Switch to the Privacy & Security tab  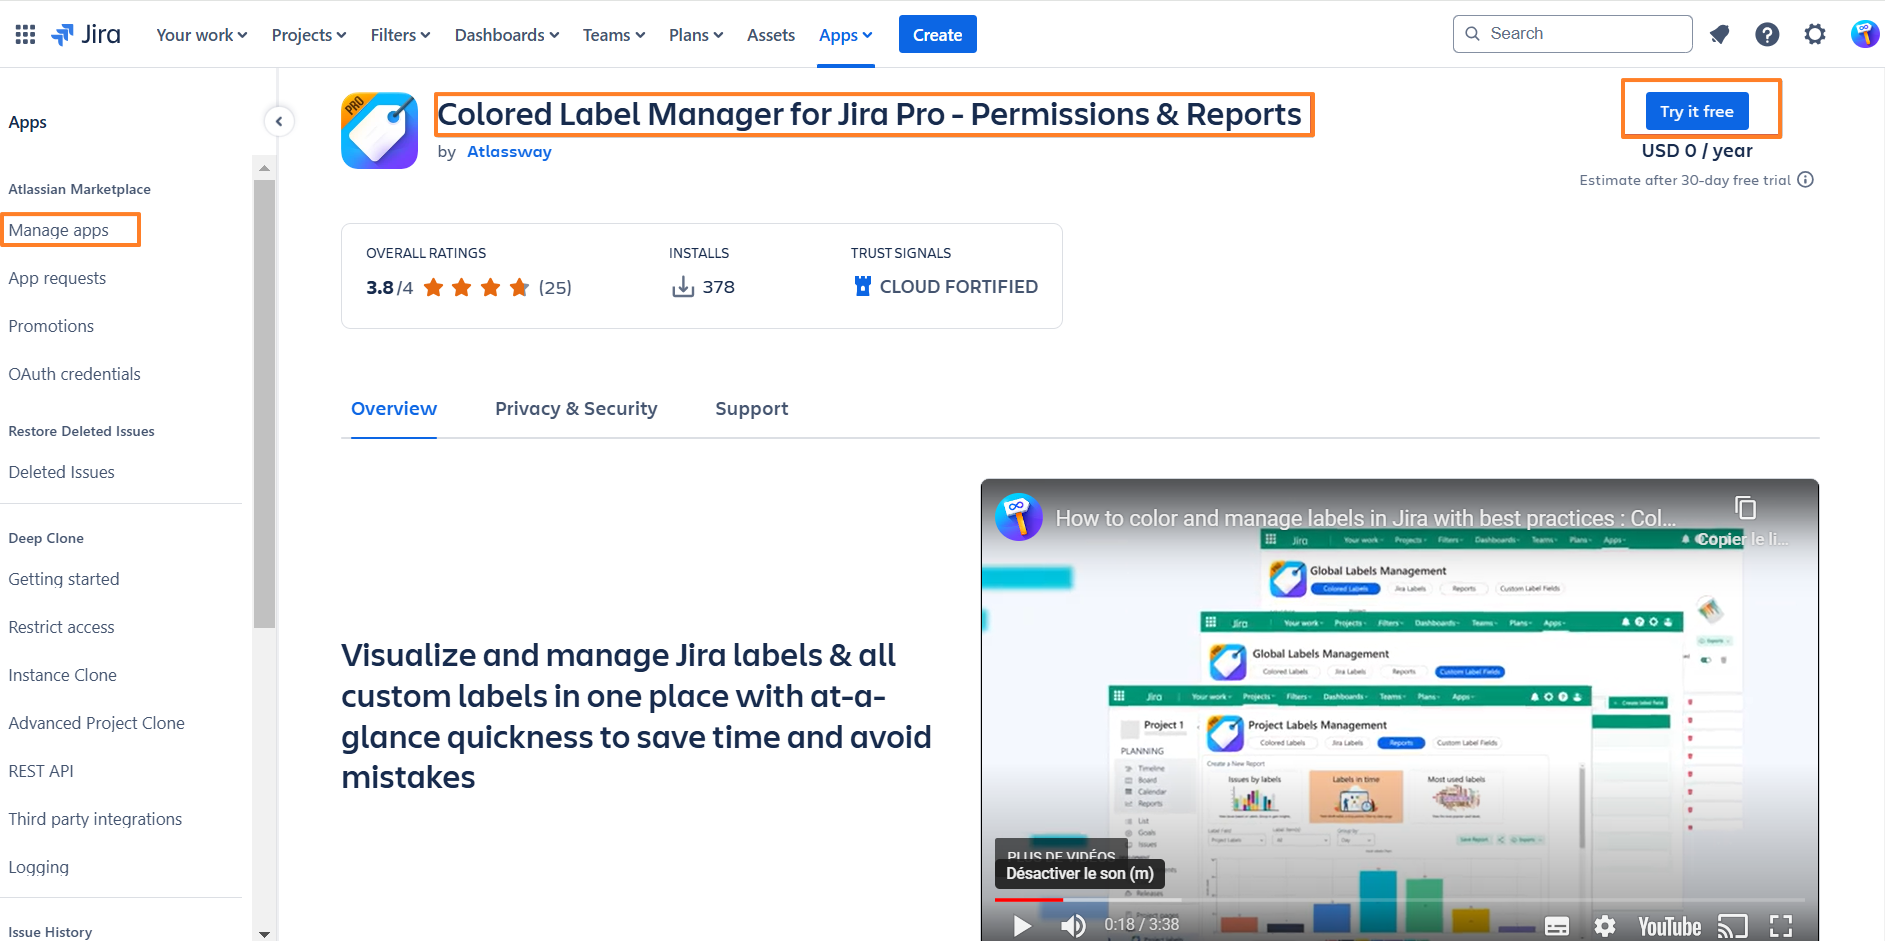coord(576,409)
